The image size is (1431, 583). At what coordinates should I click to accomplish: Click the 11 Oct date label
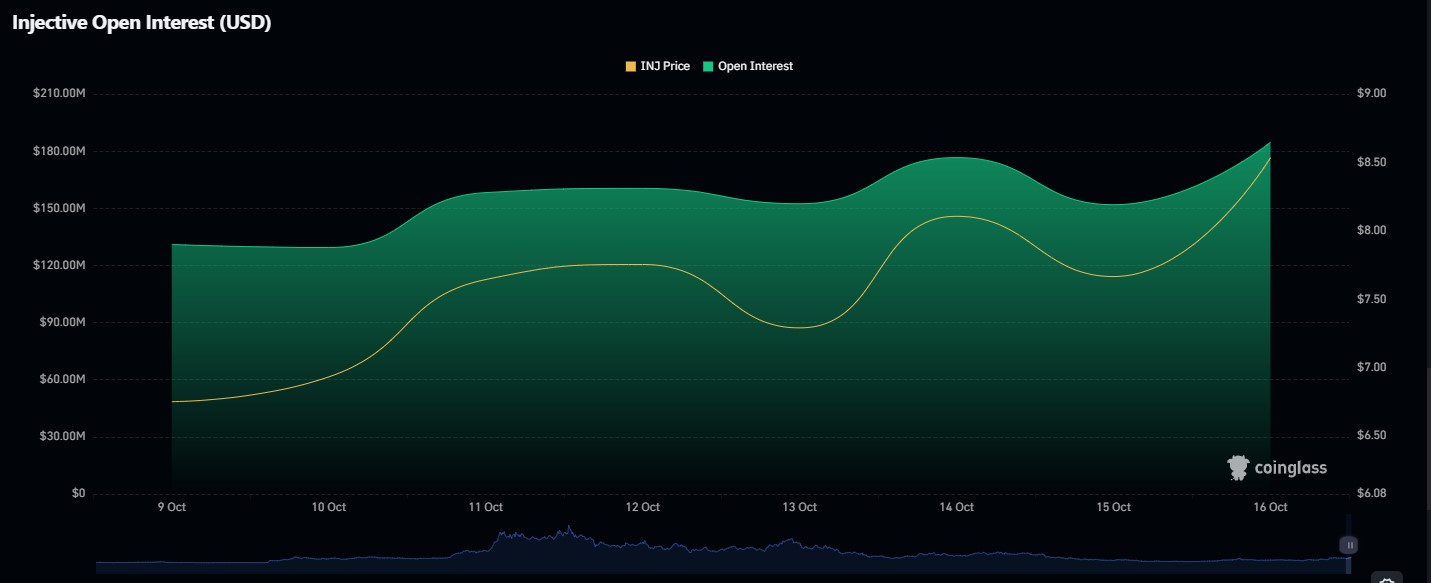(x=486, y=507)
